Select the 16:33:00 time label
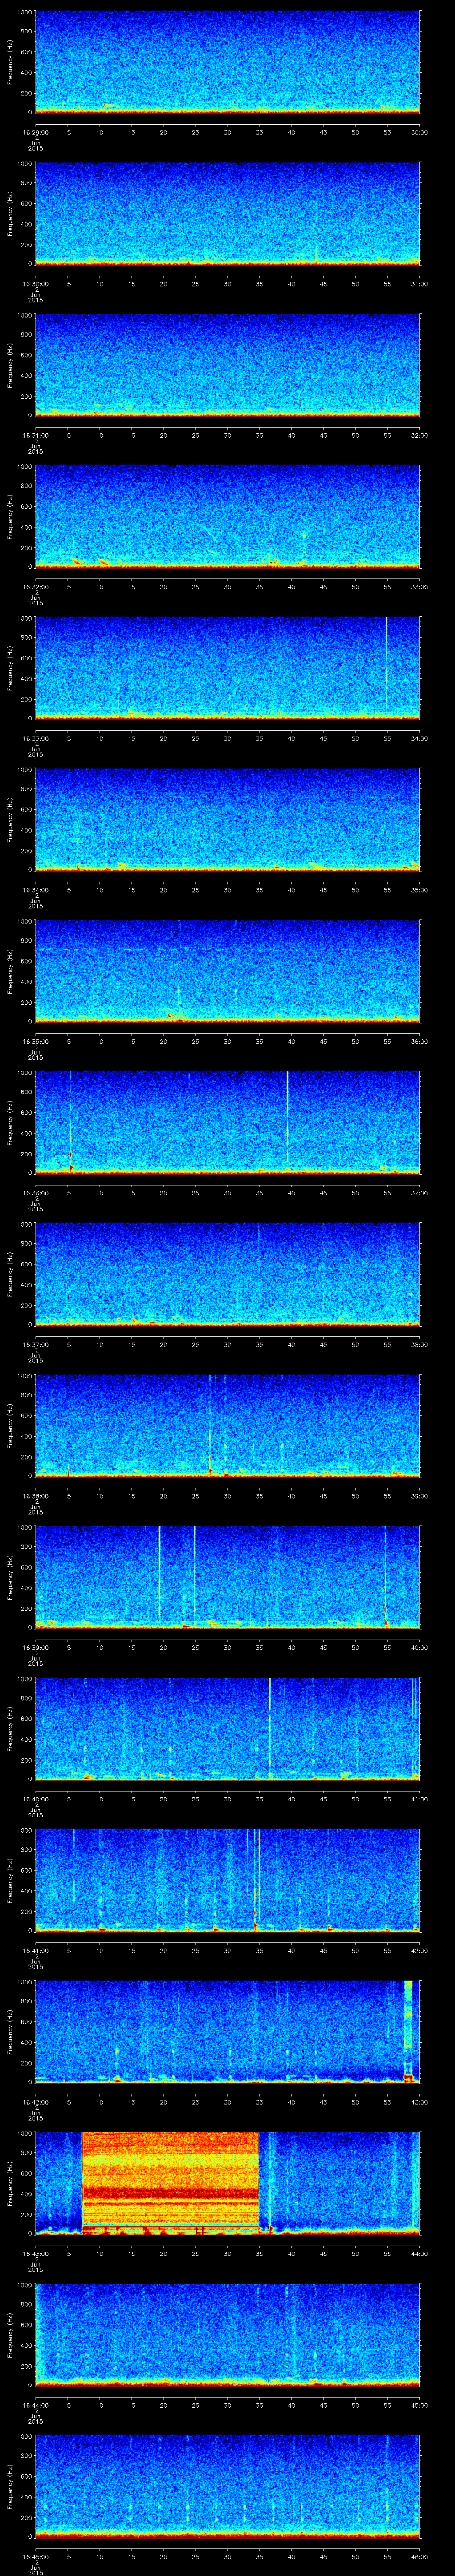The width and height of the screenshot is (455, 2576). tap(35, 738)
